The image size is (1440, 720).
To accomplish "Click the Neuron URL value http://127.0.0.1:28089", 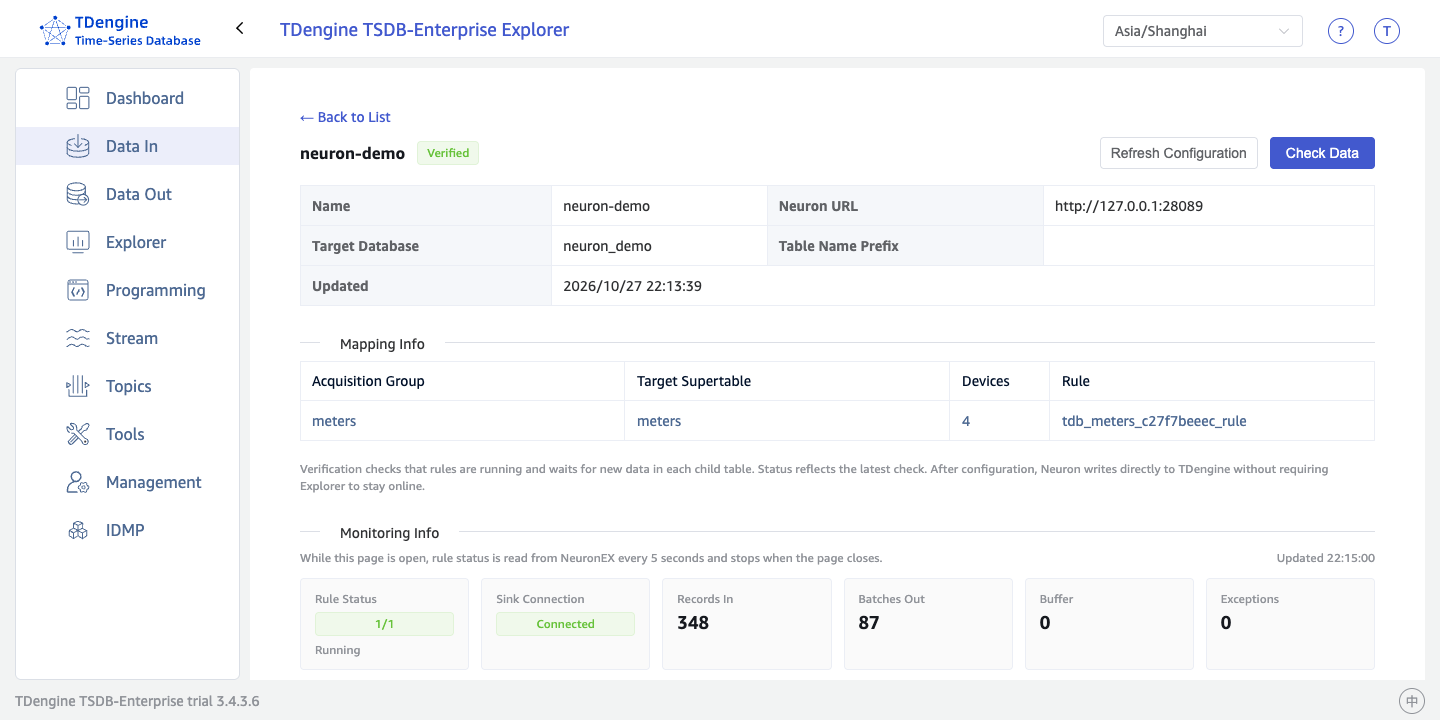I will click(x=1129, y=206).
